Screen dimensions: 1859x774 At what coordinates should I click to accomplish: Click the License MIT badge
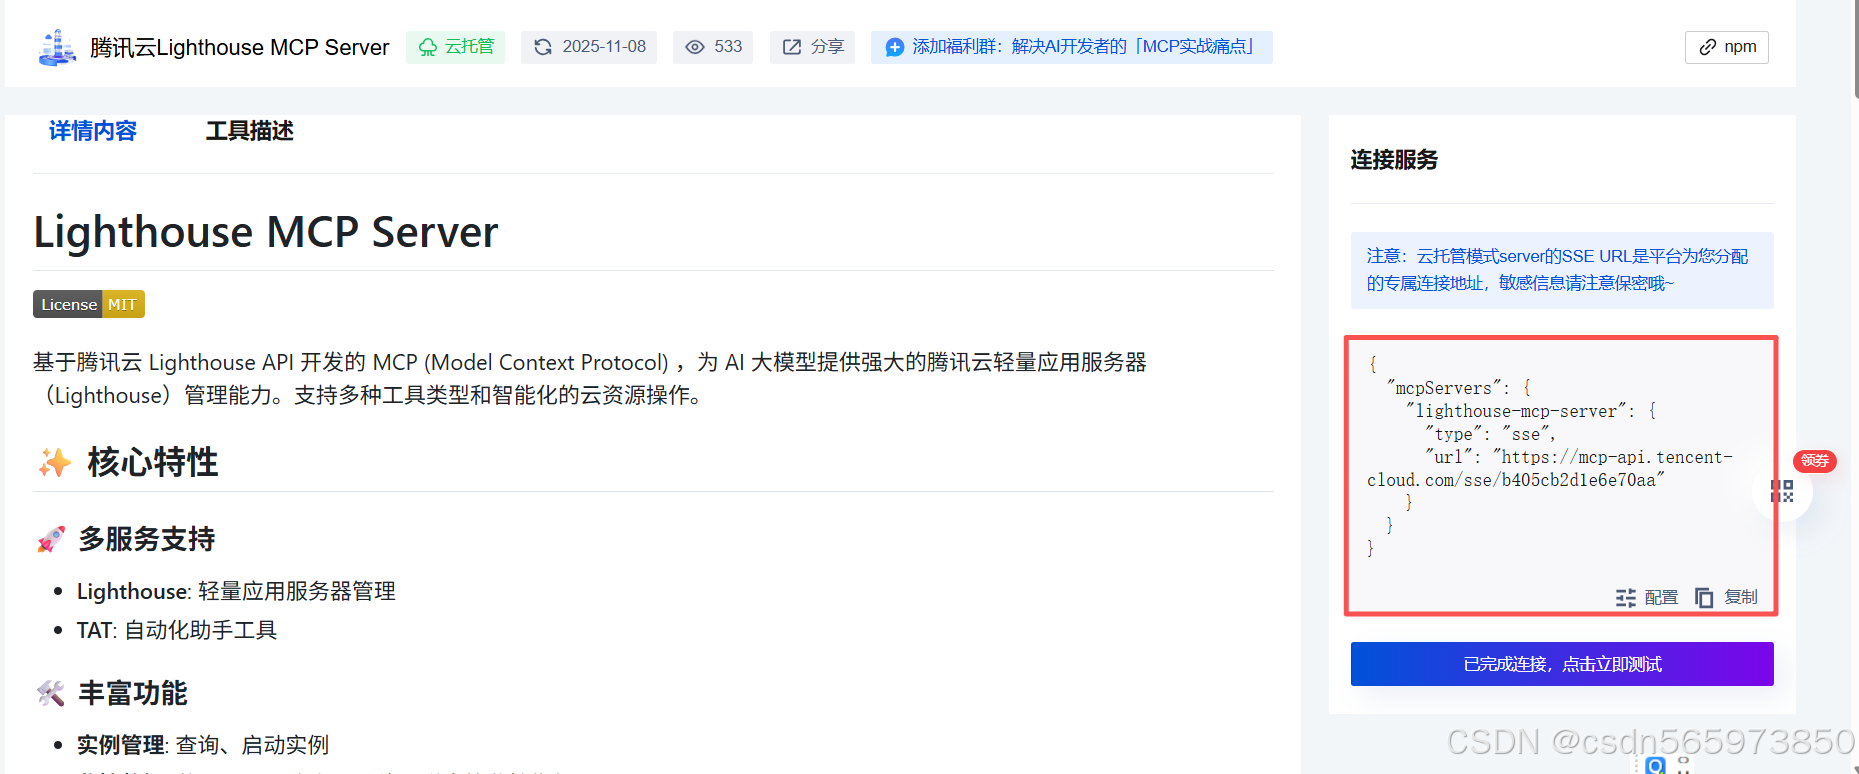89,304
